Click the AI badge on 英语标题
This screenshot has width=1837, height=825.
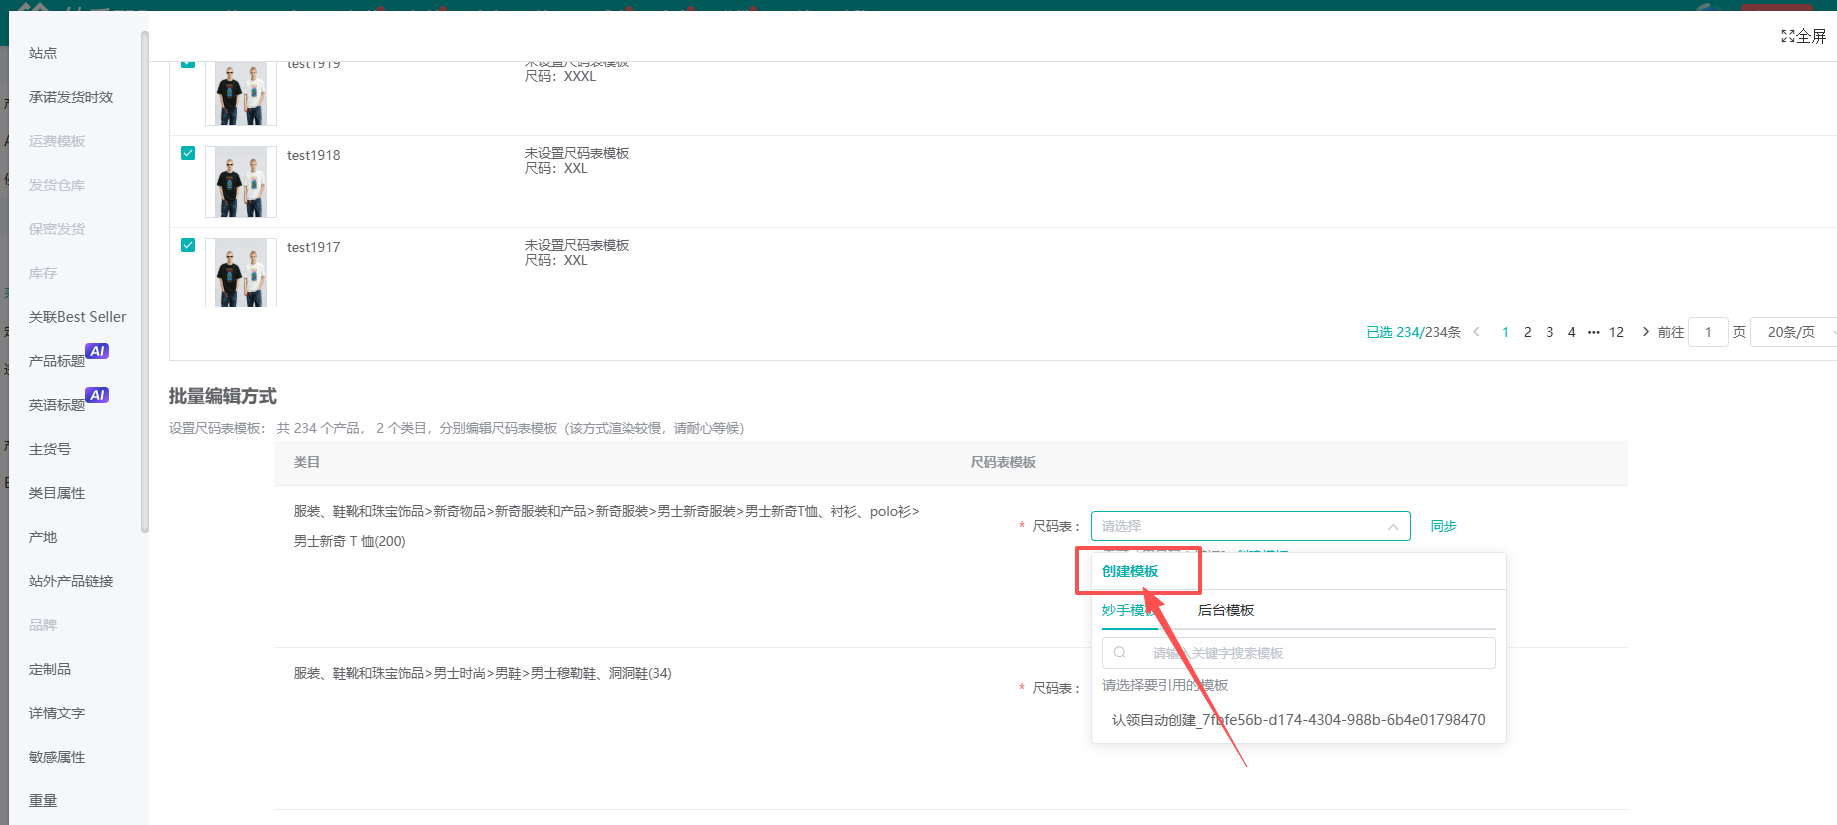click(x=97, y=395)
